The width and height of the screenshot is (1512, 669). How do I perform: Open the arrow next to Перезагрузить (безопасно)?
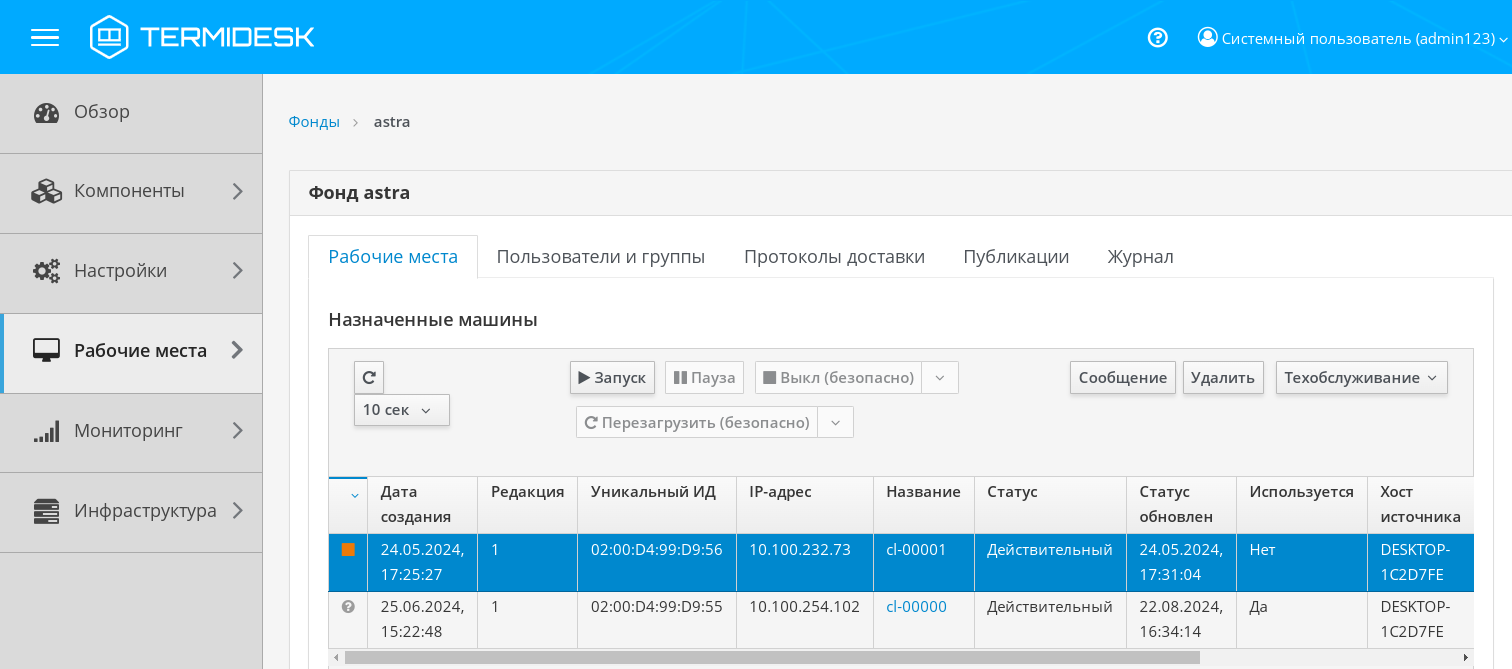(x=835, y=423)
